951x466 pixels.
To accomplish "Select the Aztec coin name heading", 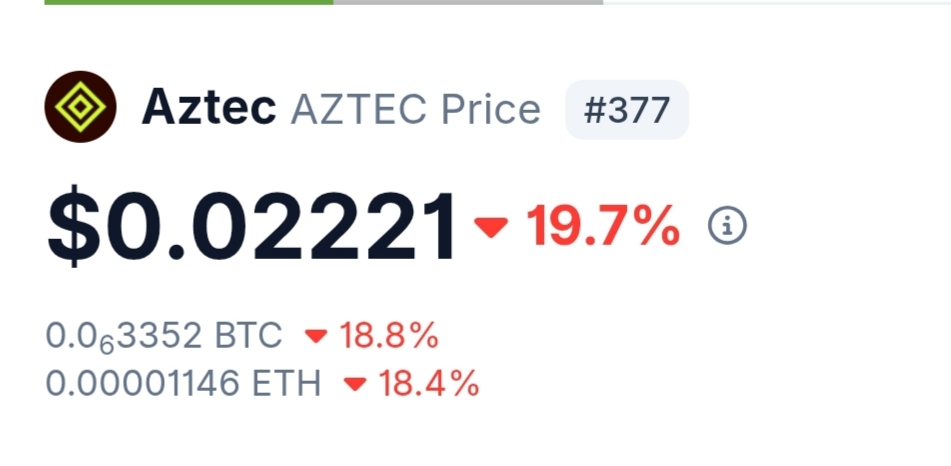I will 209,108.
